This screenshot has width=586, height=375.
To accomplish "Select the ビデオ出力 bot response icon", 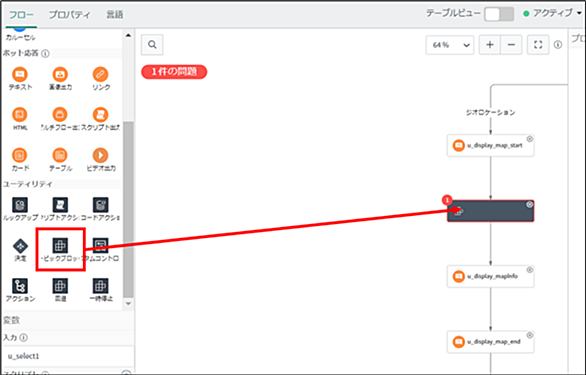I will [100, 155].
